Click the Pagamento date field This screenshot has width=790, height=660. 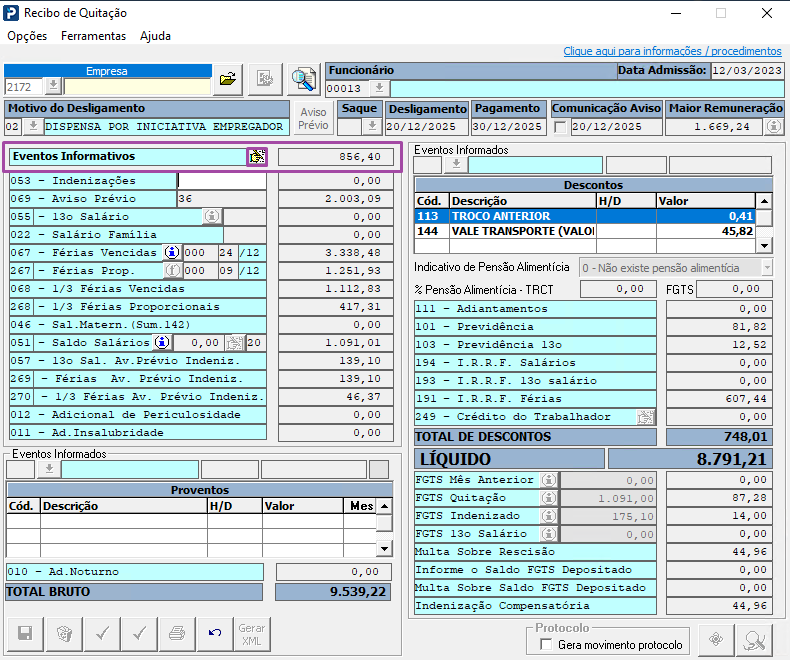509,127
